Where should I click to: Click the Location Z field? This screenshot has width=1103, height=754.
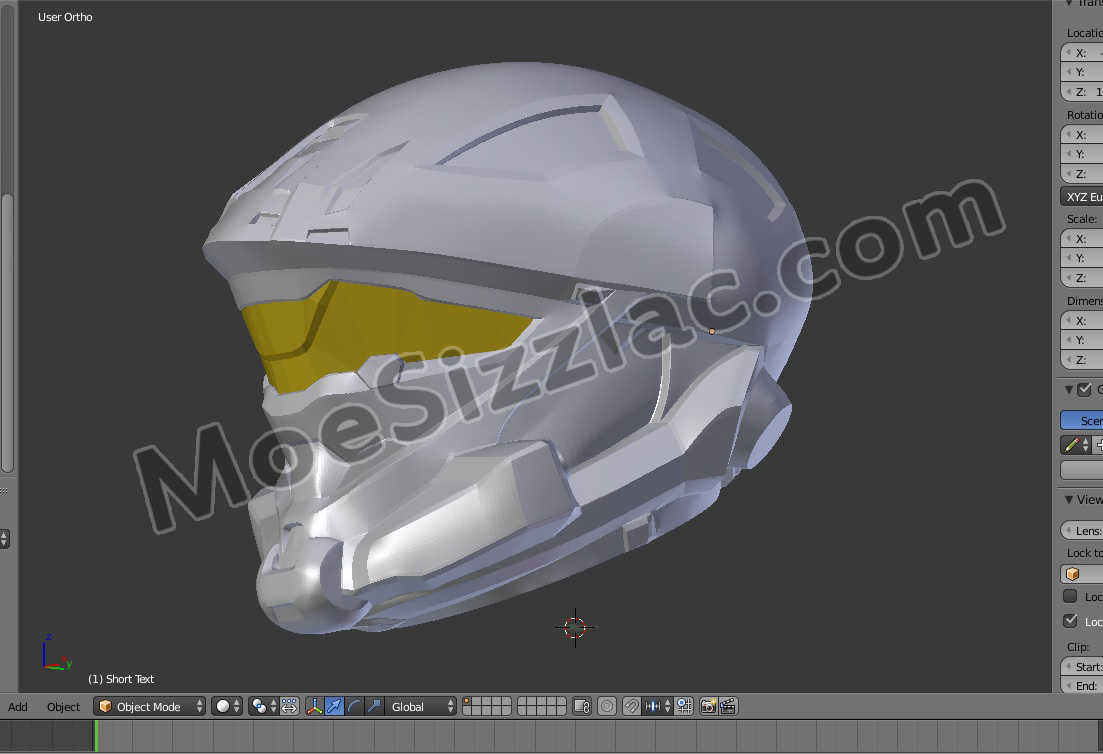(x=1082, y=91)
